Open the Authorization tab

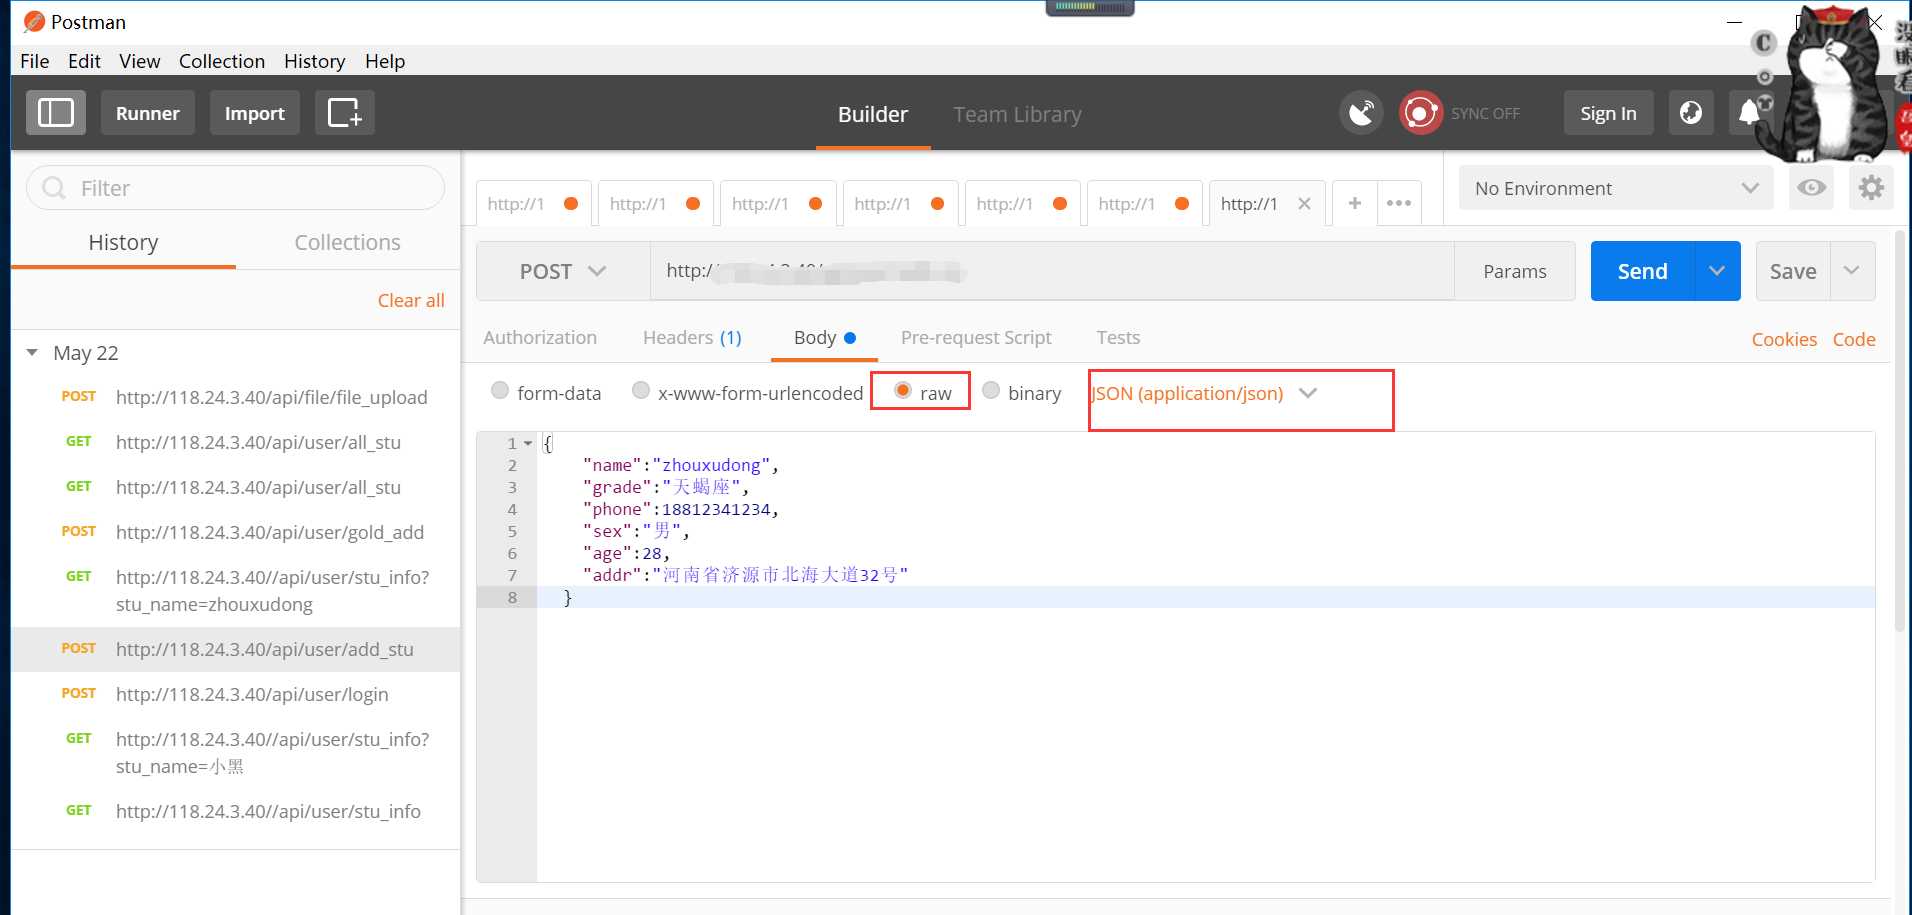tap(540, 337)
